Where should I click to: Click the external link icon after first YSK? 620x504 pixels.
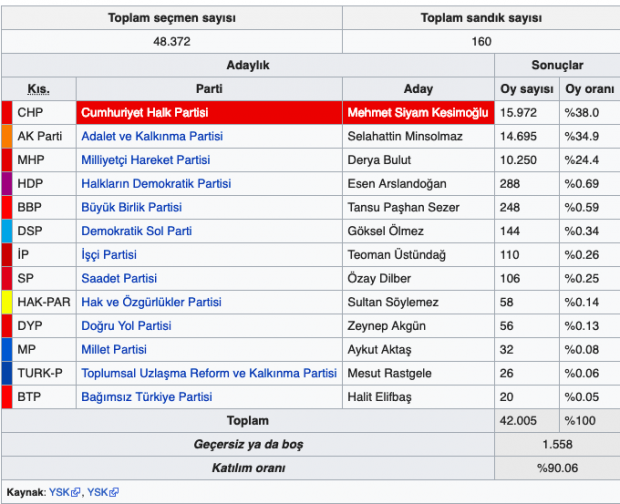[75, 493]
